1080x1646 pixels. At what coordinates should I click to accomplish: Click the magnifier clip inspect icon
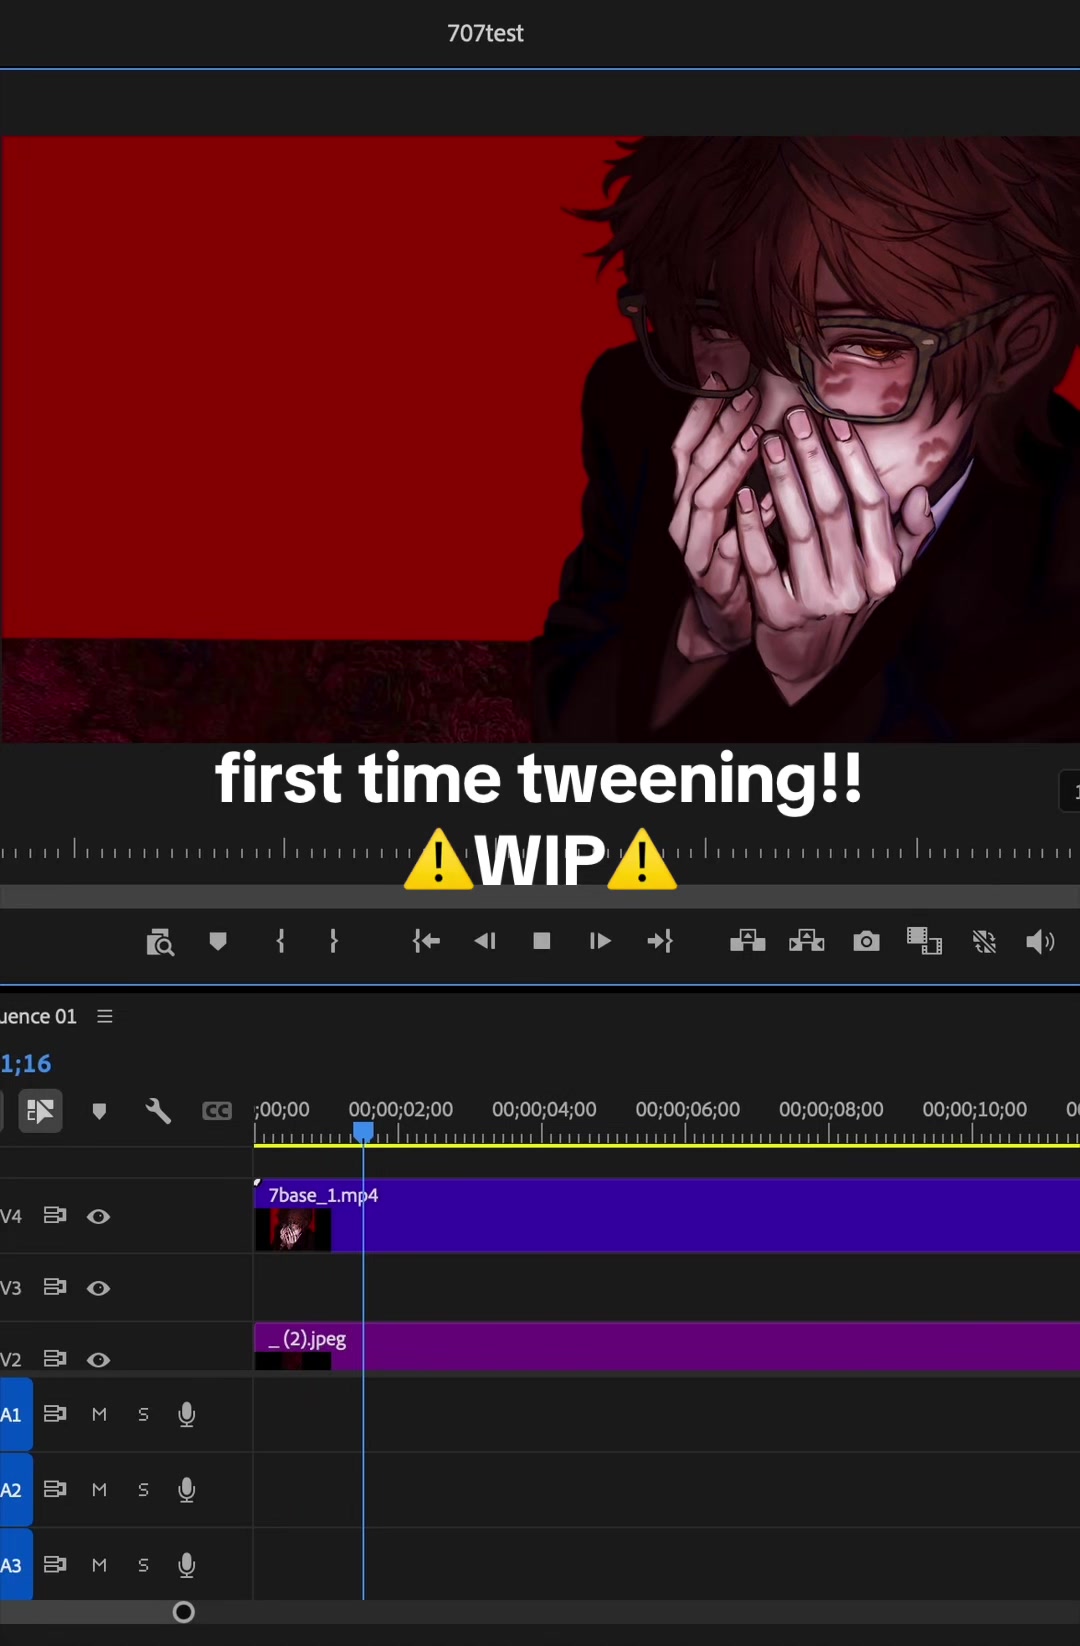(160, 942)
